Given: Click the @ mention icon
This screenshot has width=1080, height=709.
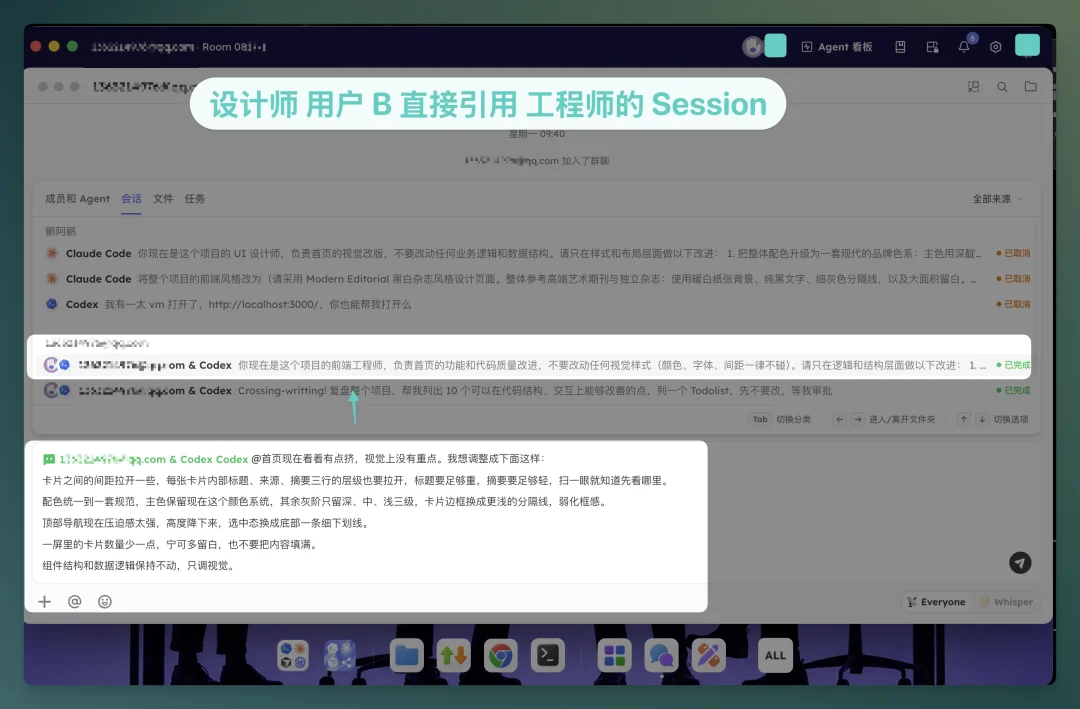Looking at the screenshot, I should [x=74, y=602].
